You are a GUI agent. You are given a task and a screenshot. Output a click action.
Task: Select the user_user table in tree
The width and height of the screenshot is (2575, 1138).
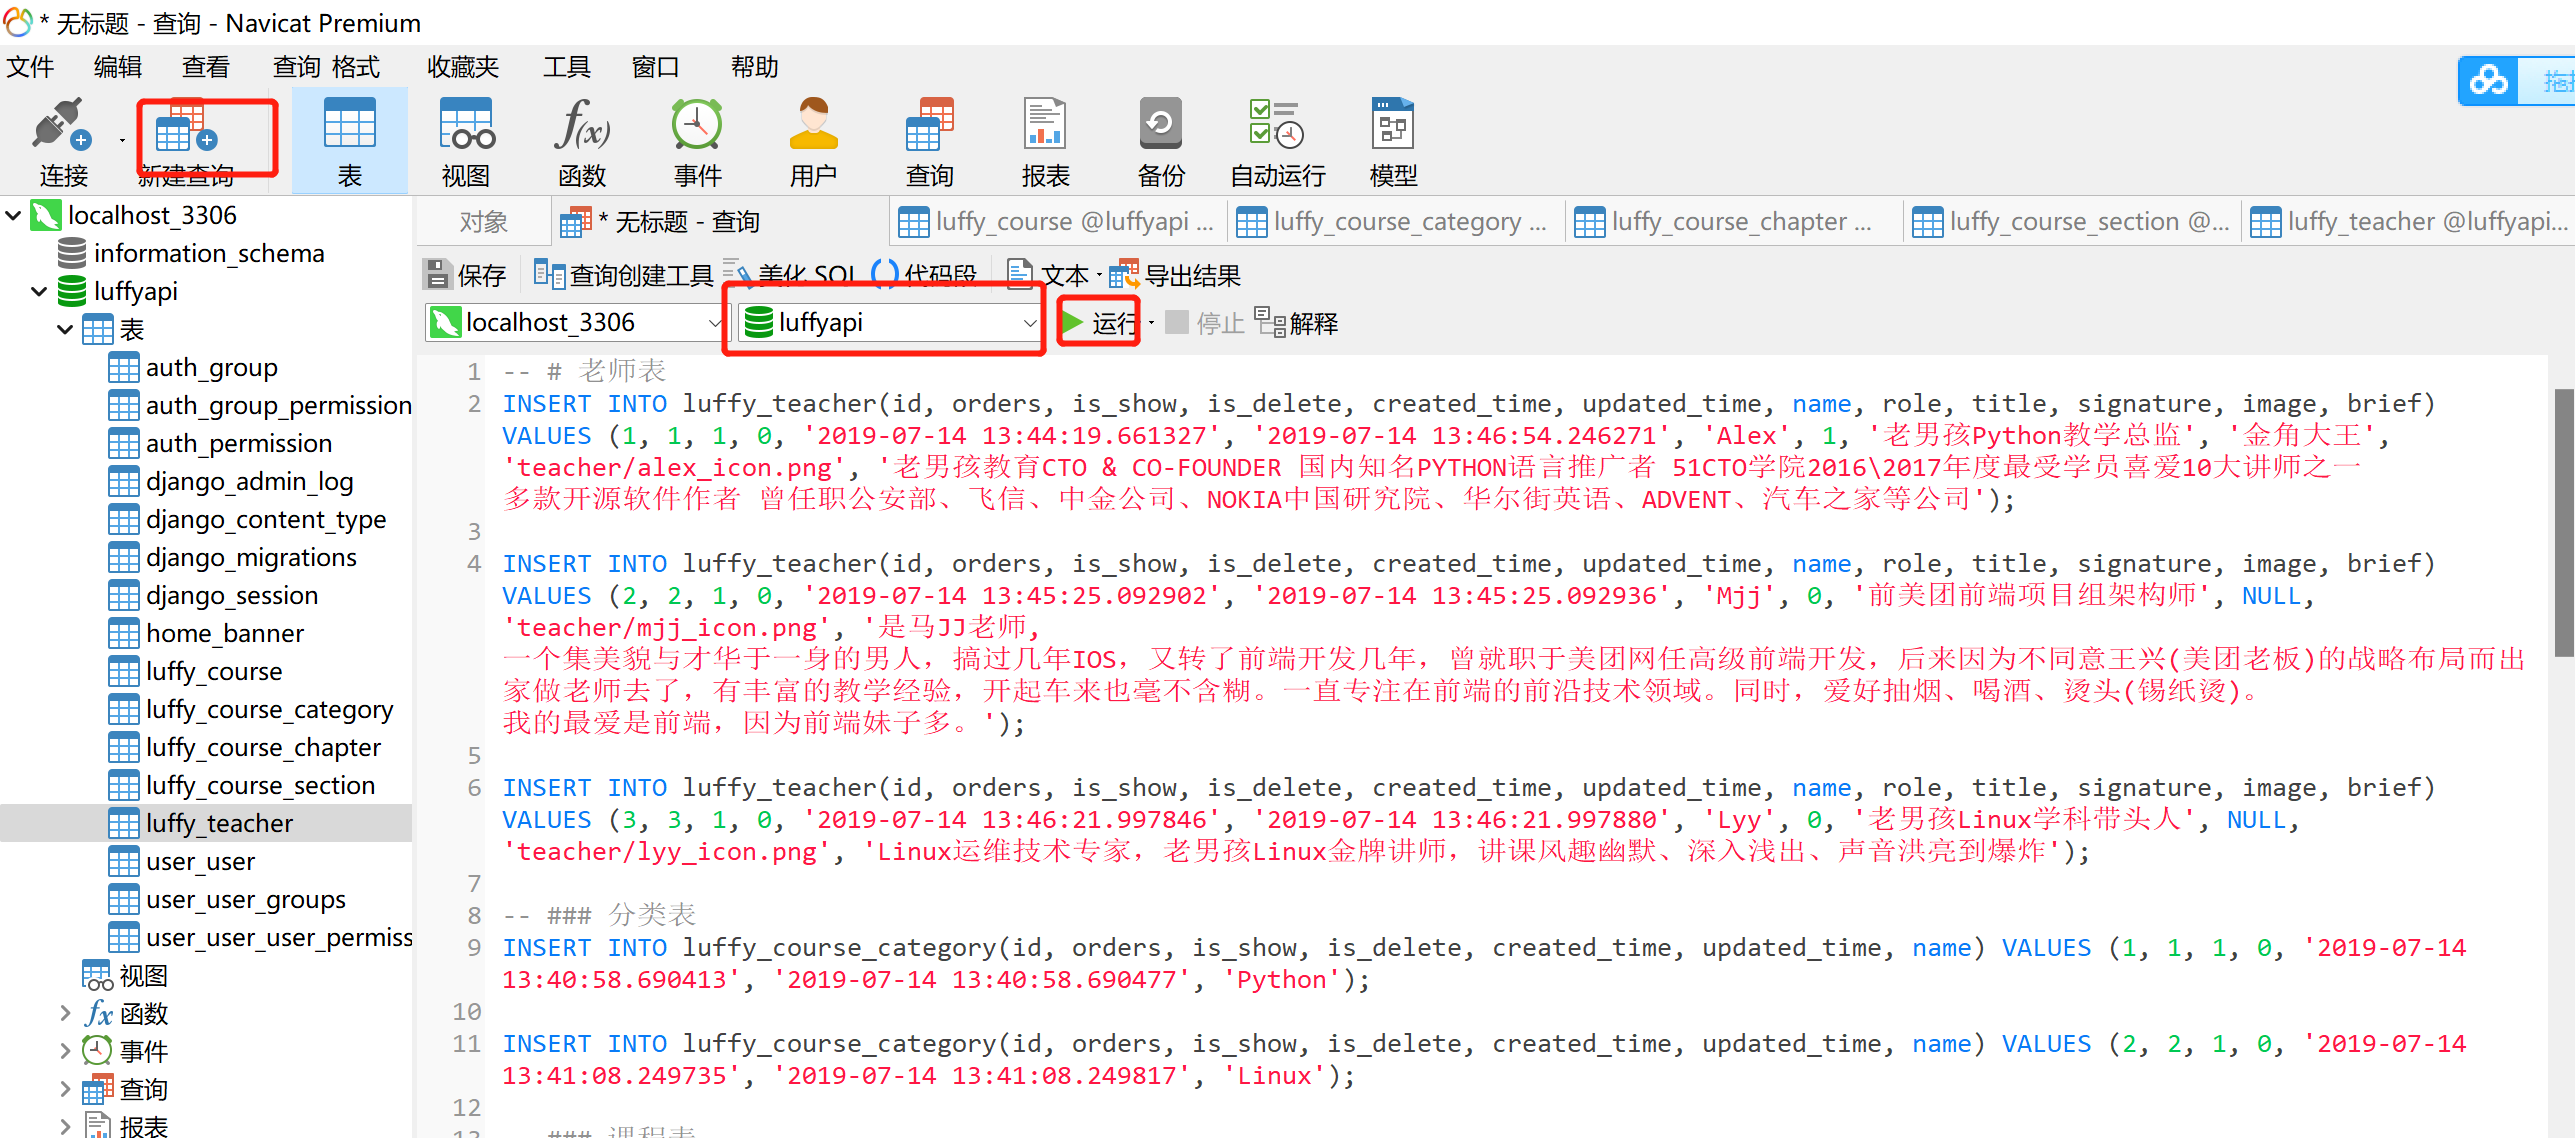(x=200, y=861)
